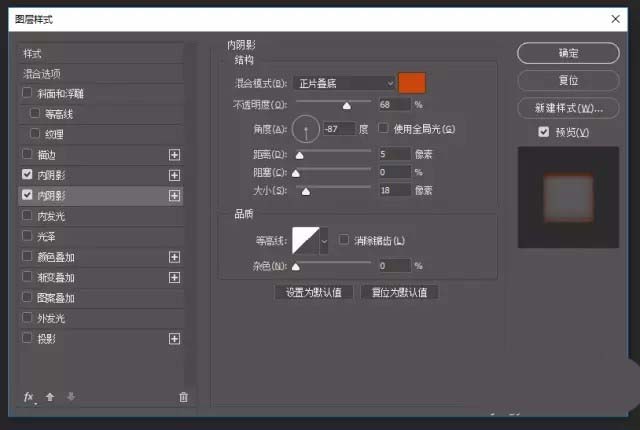Click the 杂色 slider handle
Viewport: 640px width, 430px height.
[296, 267]
